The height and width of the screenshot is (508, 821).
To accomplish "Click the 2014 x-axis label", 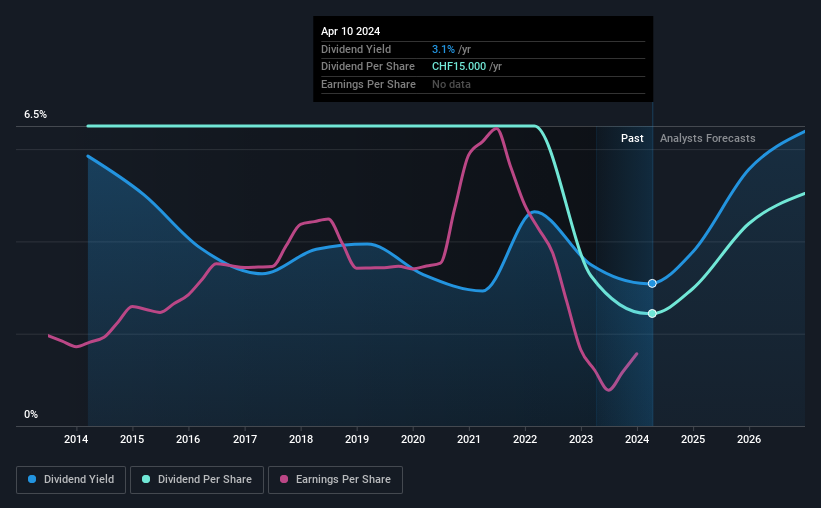I will (76, 439).
